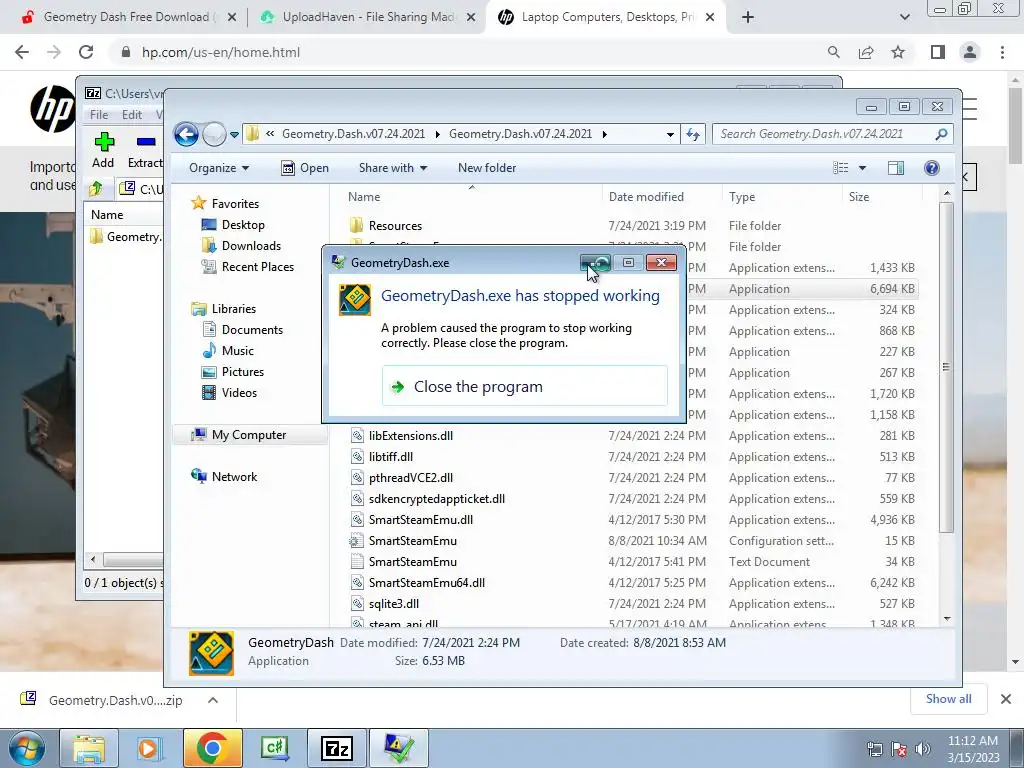Screen dimensions: 1024x768
Task: Open Chrome side panel icon
Action: click(938, 52)
